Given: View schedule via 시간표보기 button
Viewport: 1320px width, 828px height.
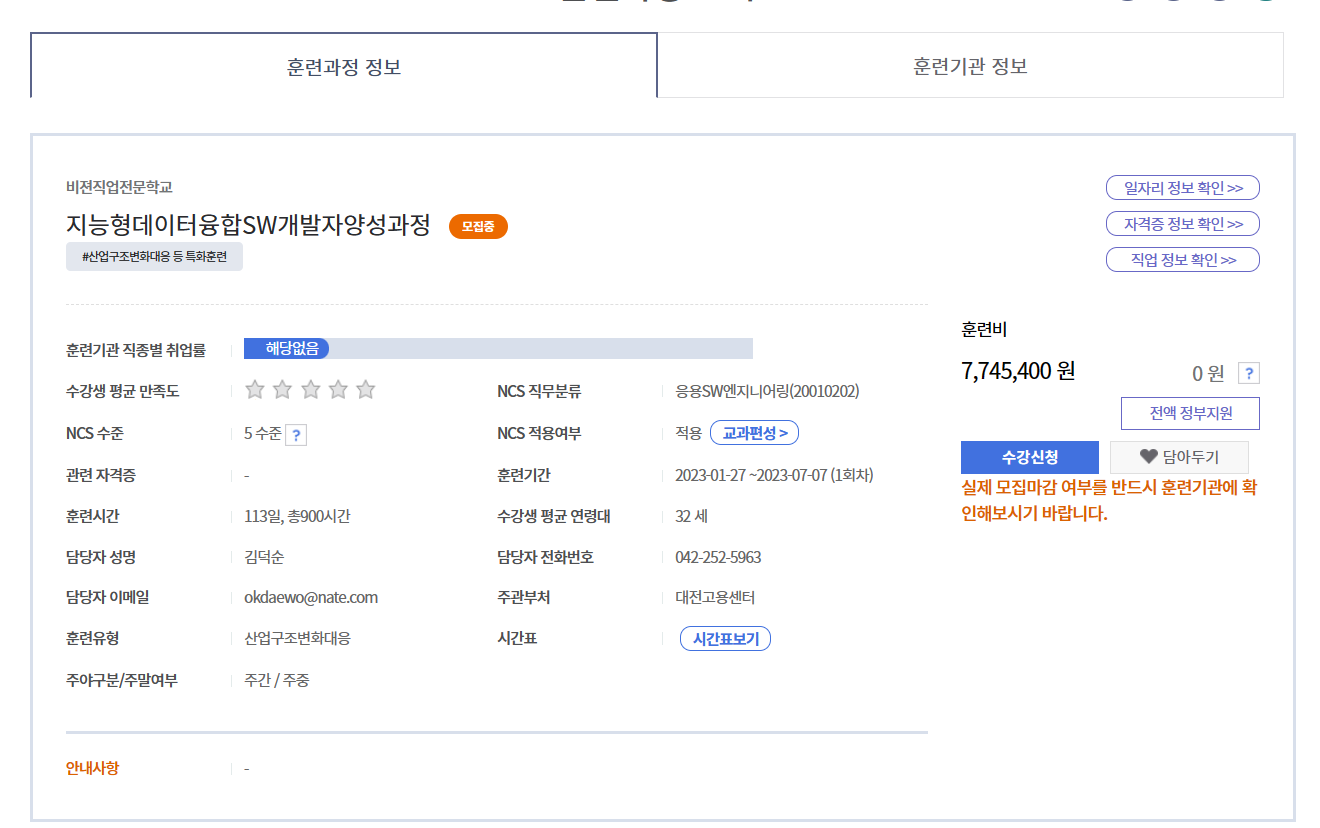Looking at the screenshot, I should 725,639.
